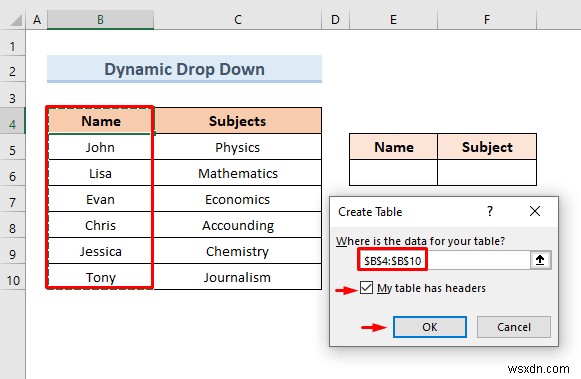Select the Economics cell
This screenshot has height=379, width=581.
click(238, 199)
